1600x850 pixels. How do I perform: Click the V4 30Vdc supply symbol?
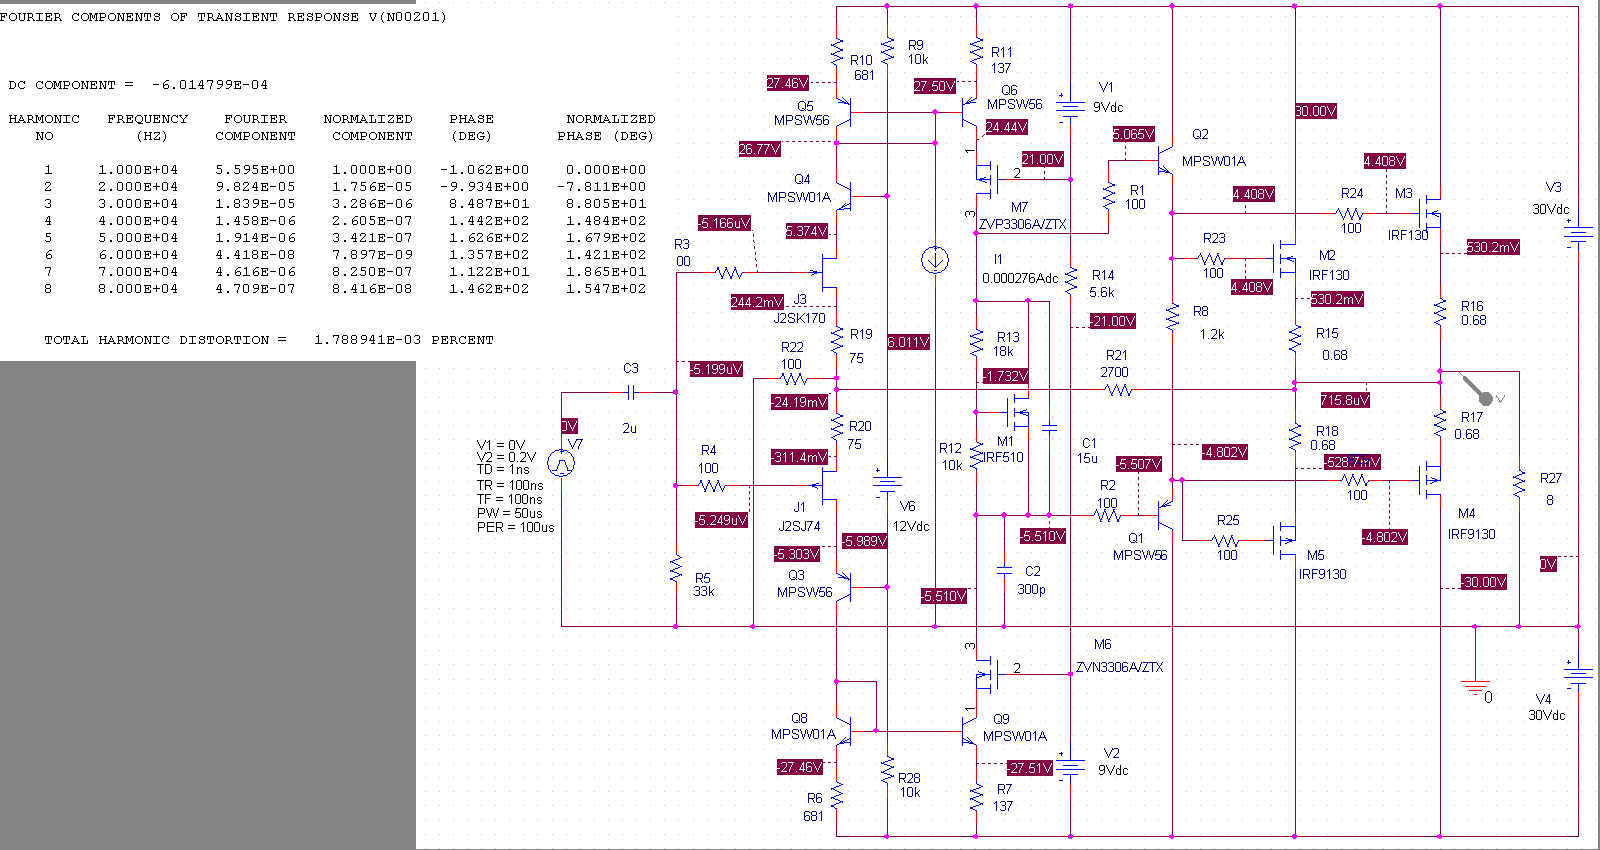tap(1578, 675)
